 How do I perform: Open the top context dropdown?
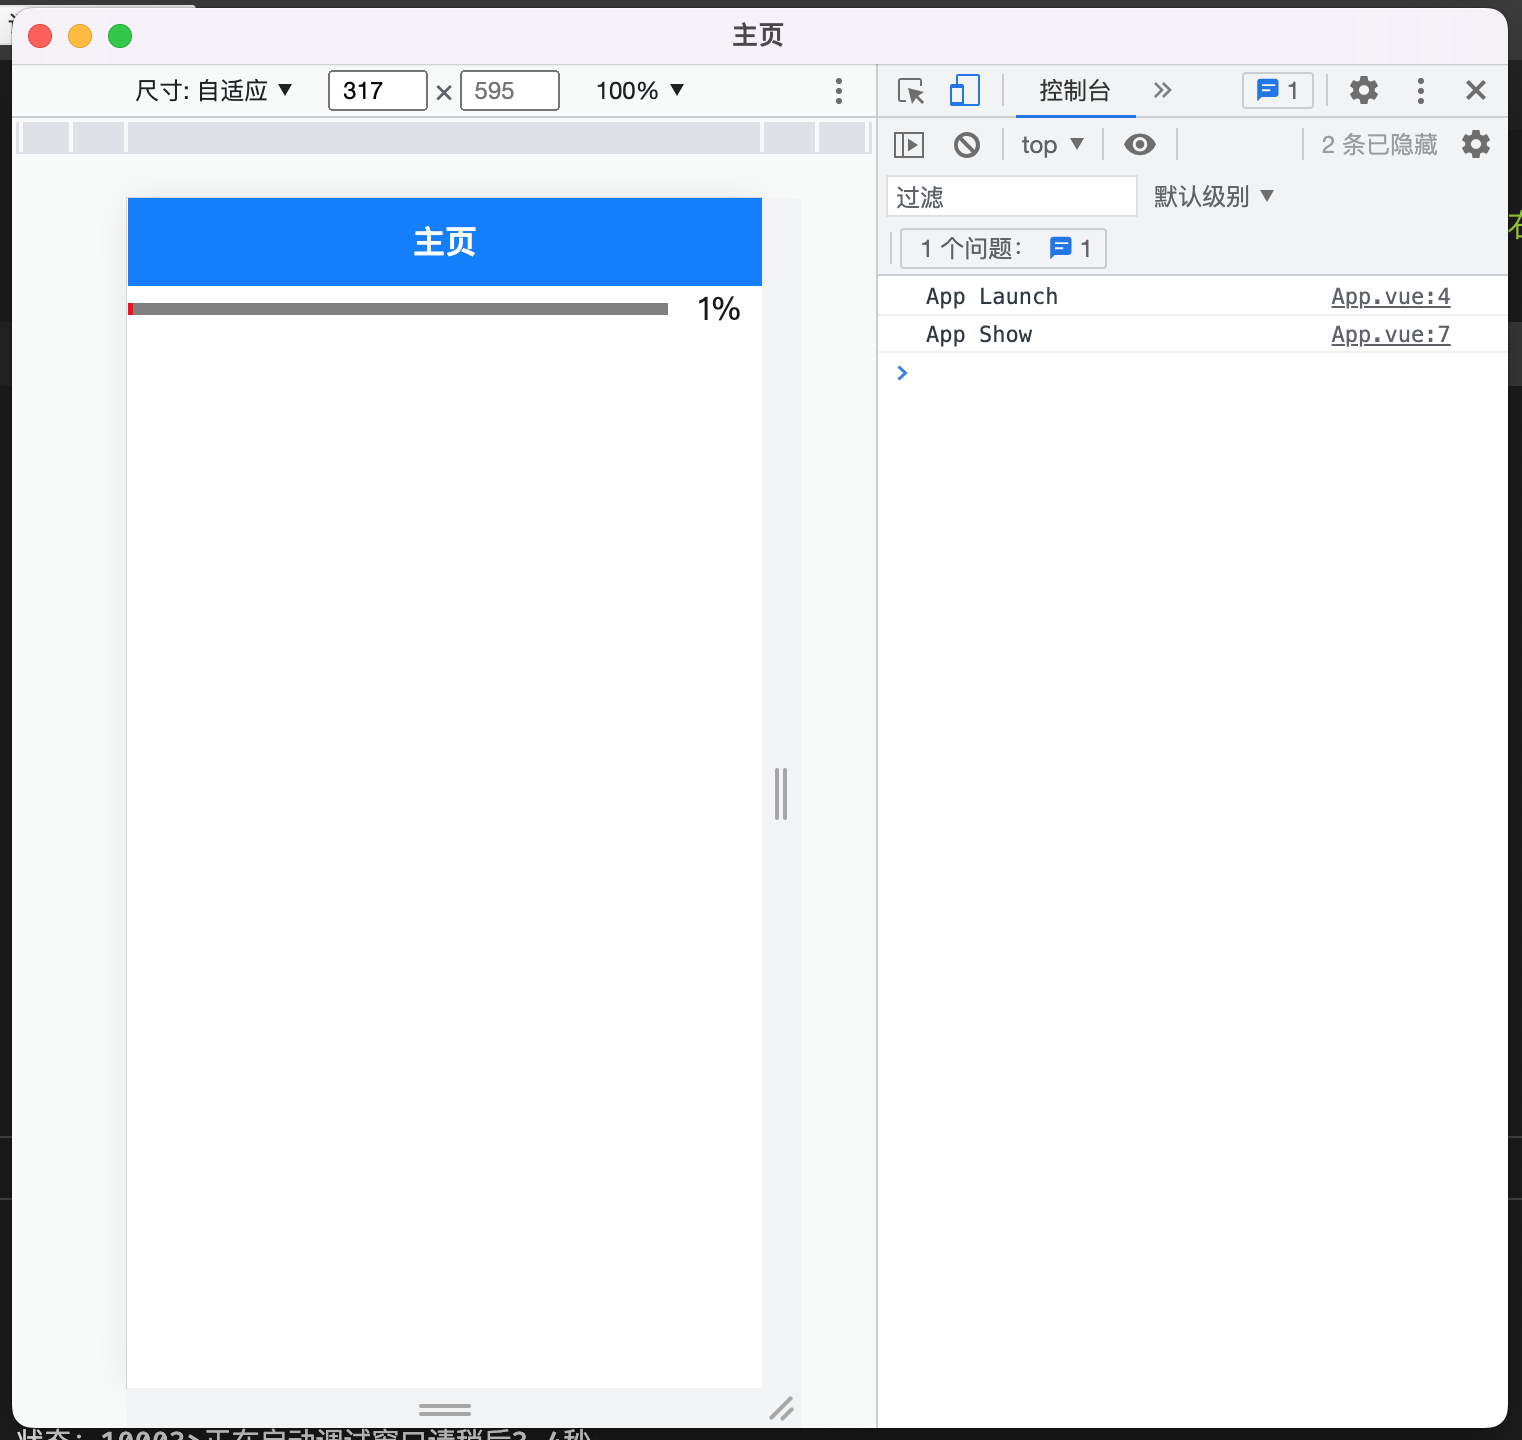(x=1052, y=145)
